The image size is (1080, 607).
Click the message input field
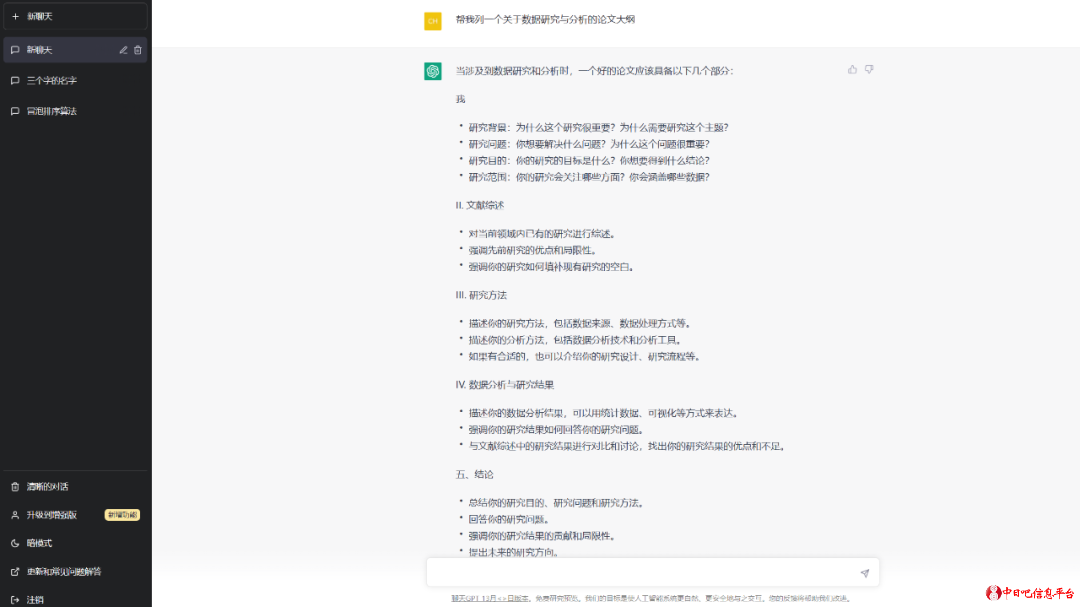click(640, 572)
